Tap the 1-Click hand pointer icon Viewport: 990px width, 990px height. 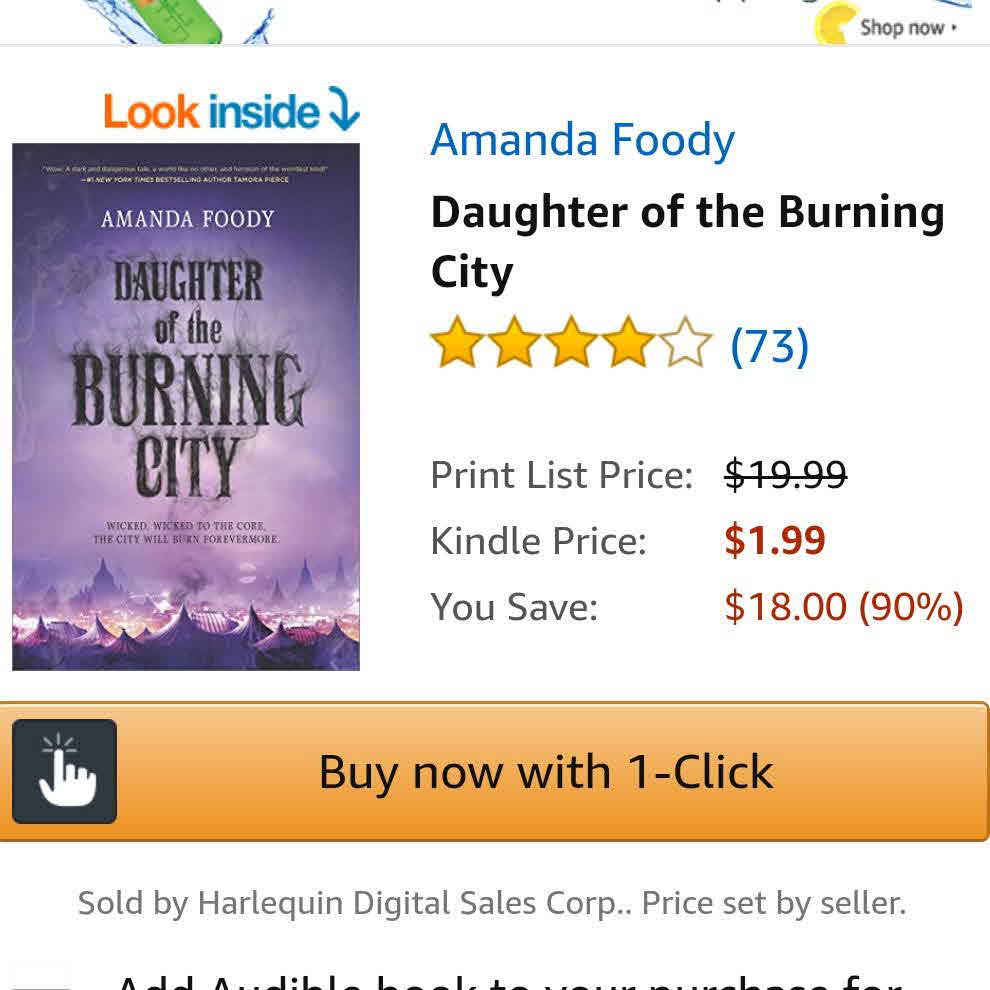click(65, 771)
